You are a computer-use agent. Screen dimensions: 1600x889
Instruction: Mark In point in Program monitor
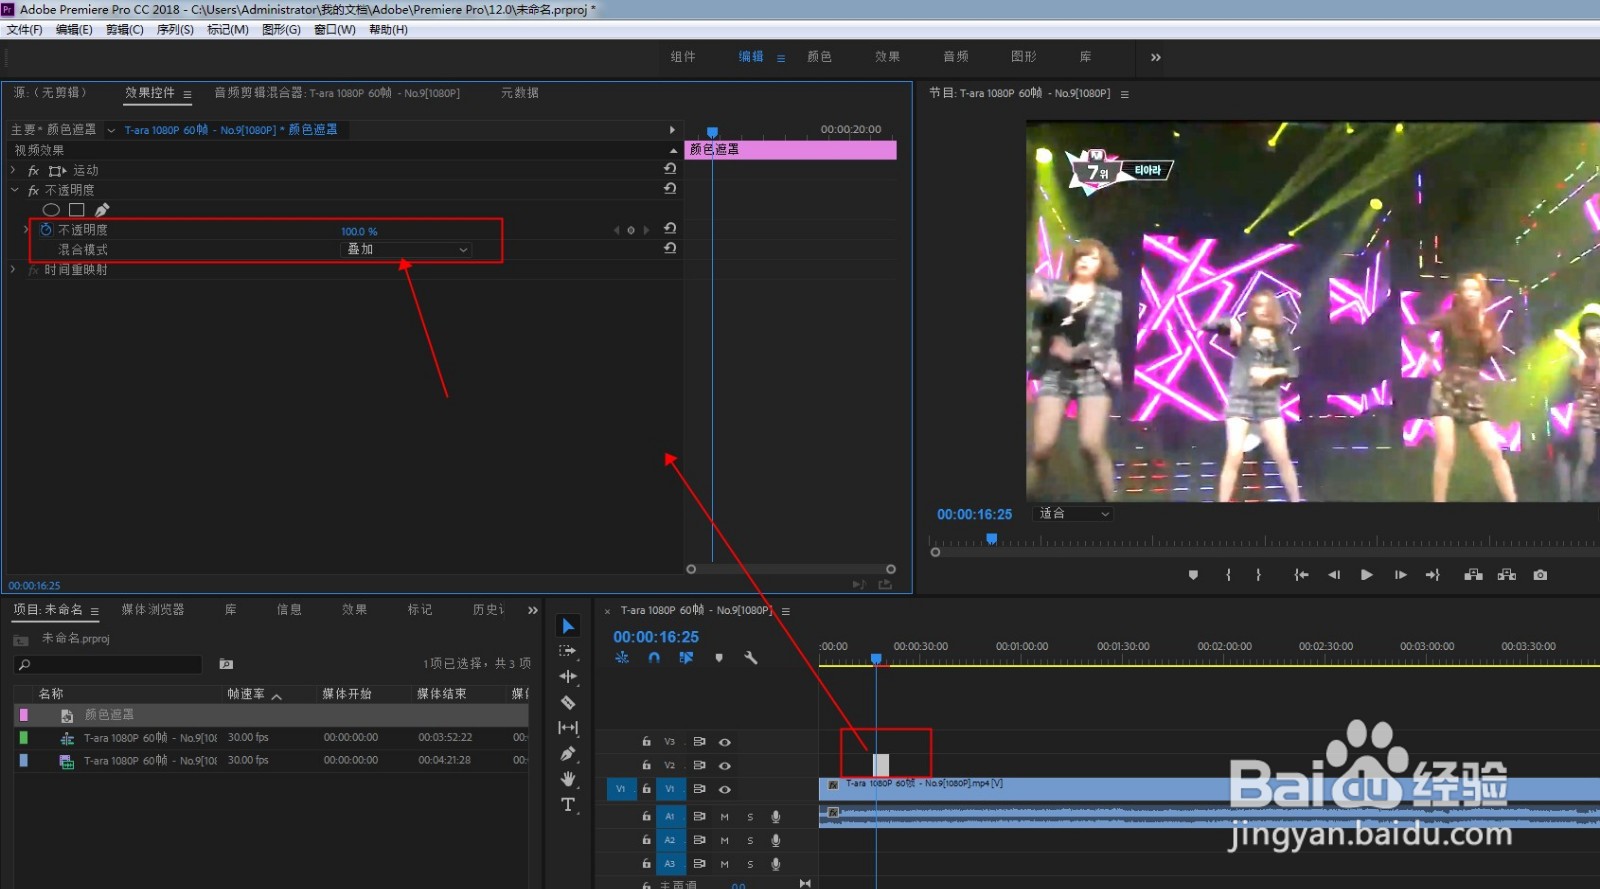[1228, 575]
